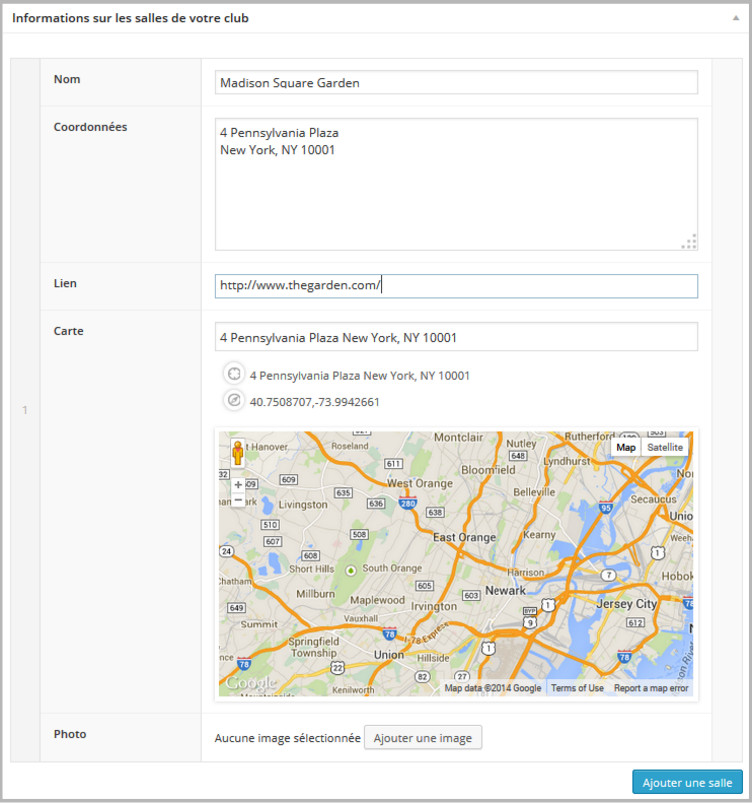Click the East Orange label on the map
Viewport: 752px width, 803px height.
pyautogui.click(x=464, y=537)
